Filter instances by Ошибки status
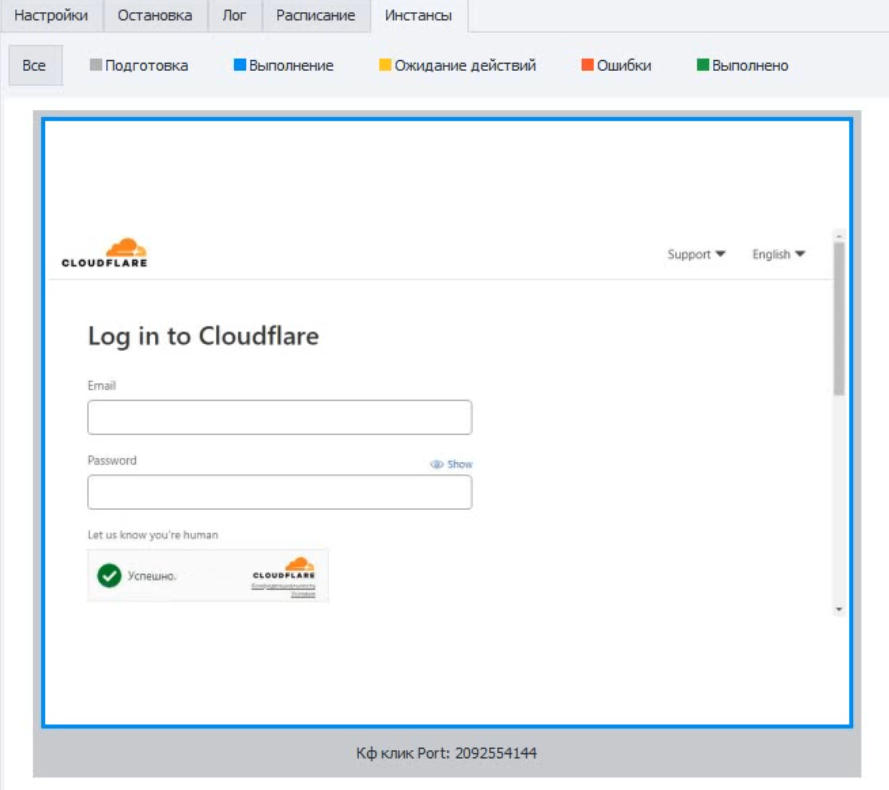889x790 pixels. pyautogui.click(x=617, y=65)
